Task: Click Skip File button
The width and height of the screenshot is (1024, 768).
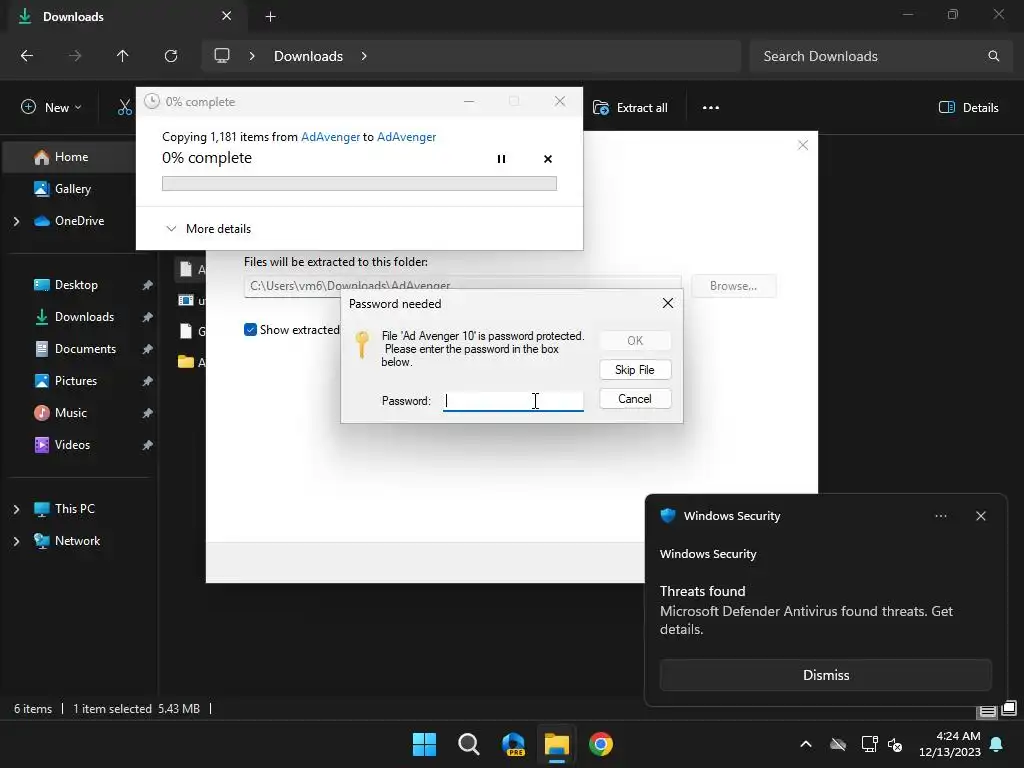Action: [x=635, y=370]
